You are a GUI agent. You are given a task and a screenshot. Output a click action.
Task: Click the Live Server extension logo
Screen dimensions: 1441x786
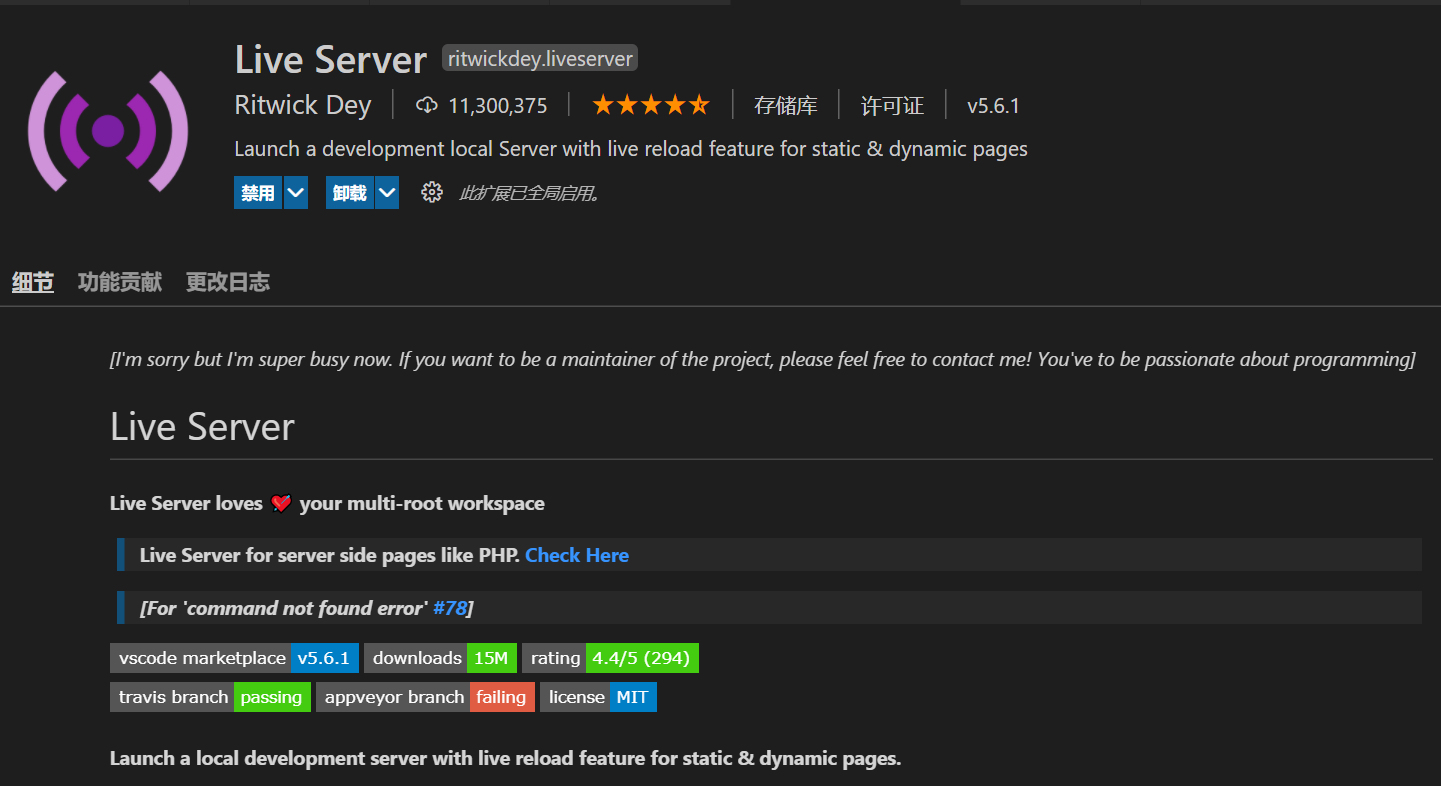(x=108, y=130)
